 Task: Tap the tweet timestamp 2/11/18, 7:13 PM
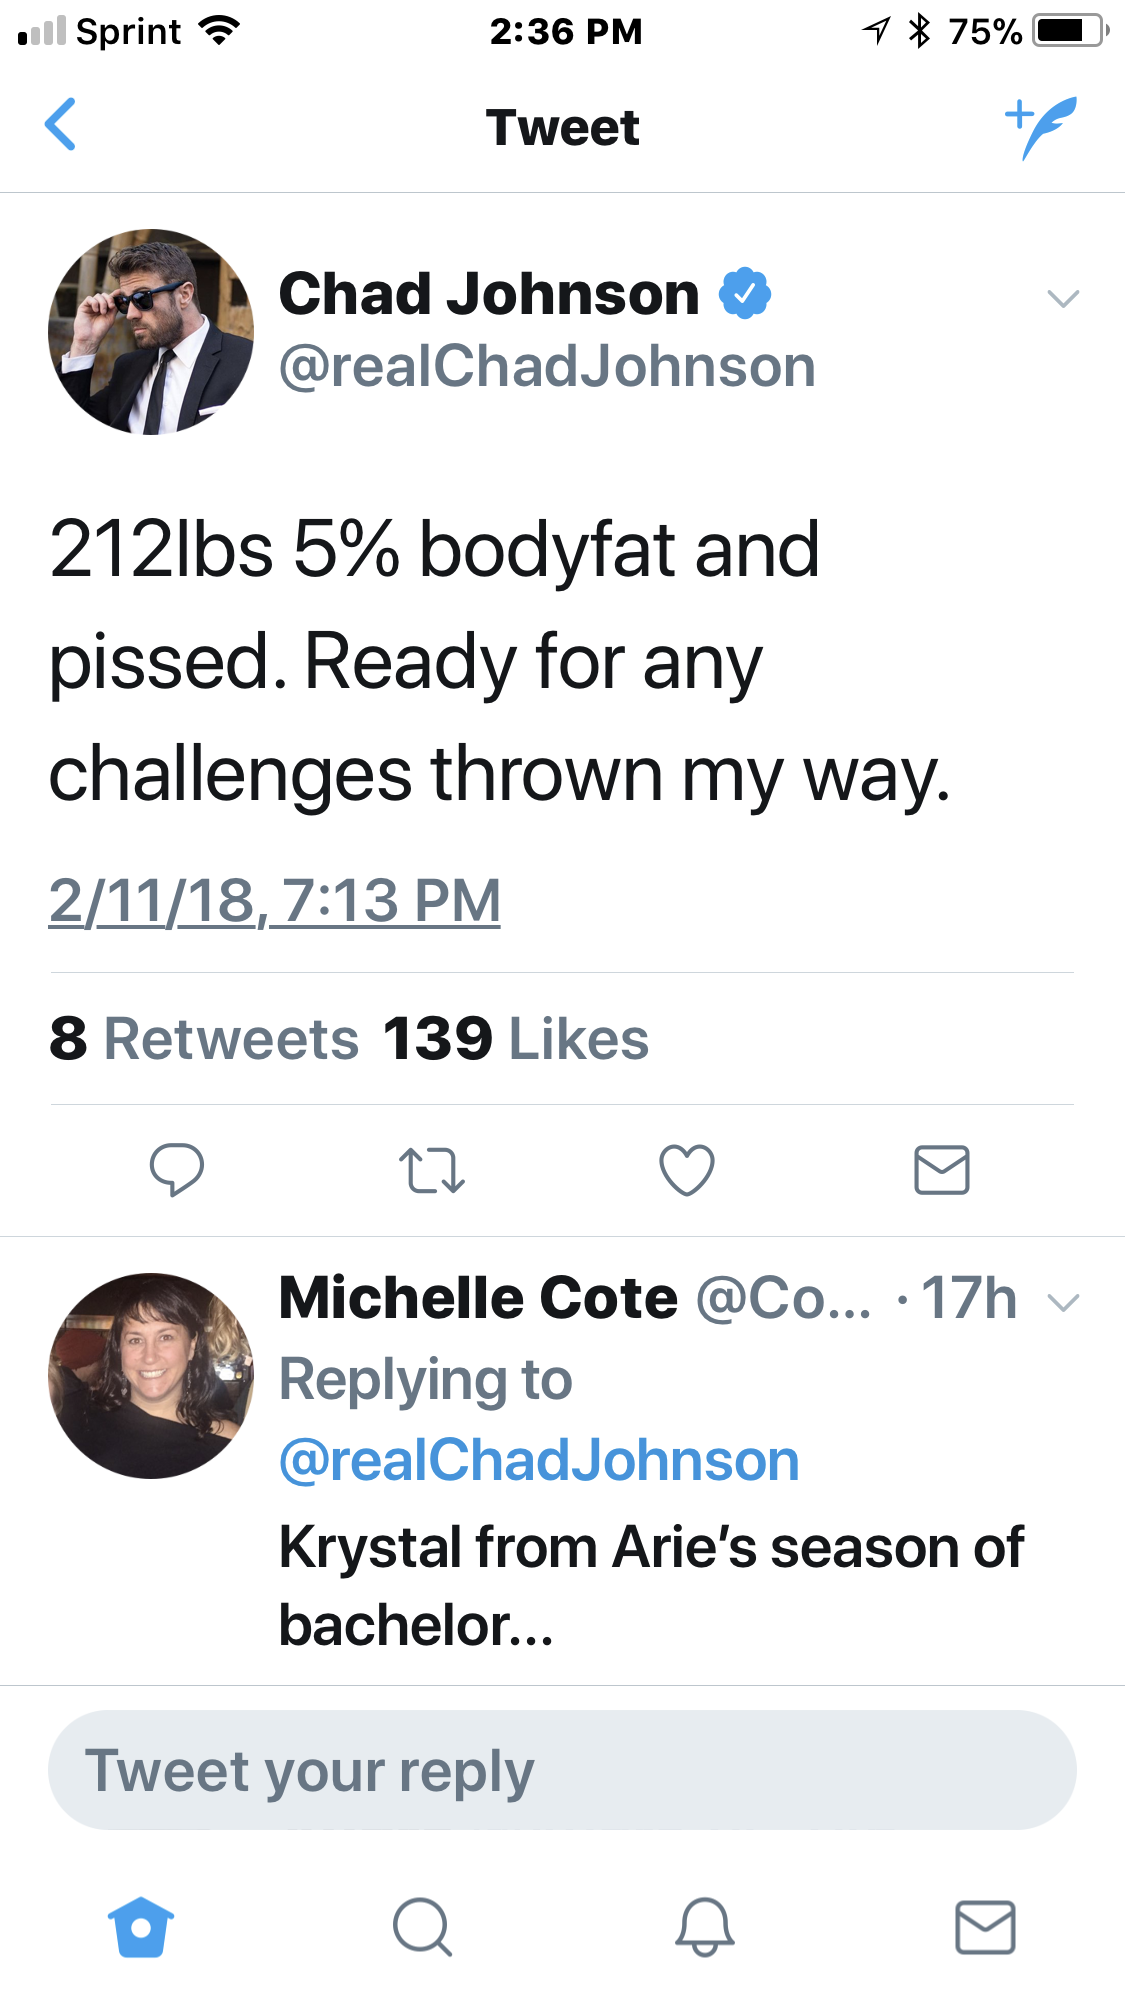(x=275, y=901)
